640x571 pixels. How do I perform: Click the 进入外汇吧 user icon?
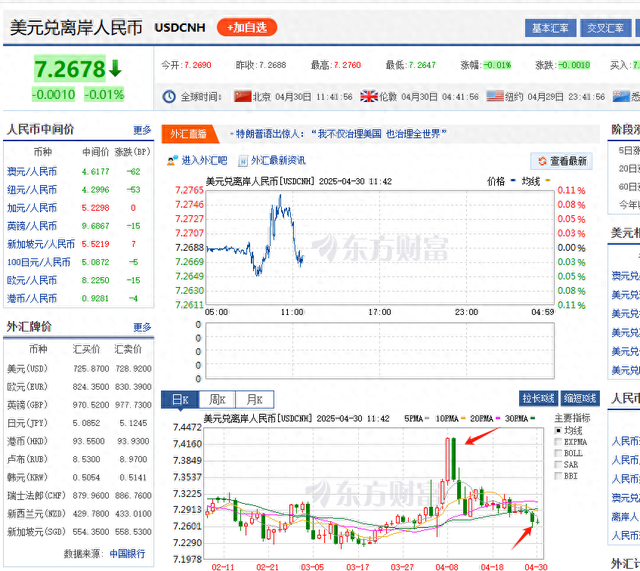(x=172, y=160)
